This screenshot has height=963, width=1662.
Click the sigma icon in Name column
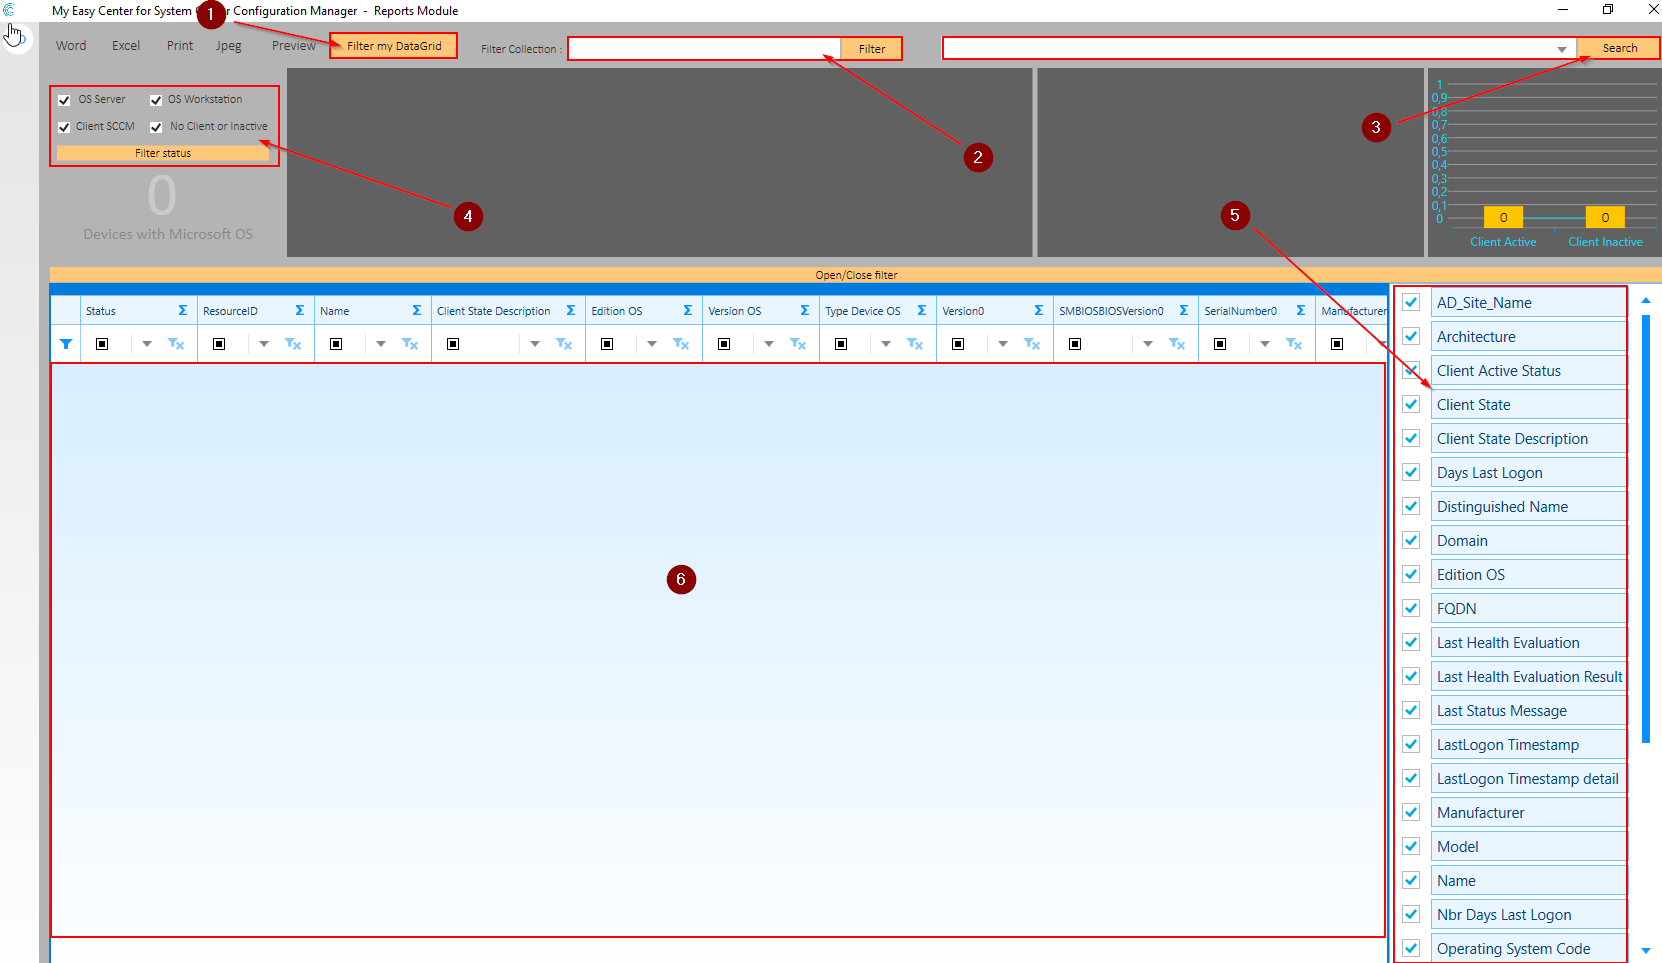click(416, 311)
